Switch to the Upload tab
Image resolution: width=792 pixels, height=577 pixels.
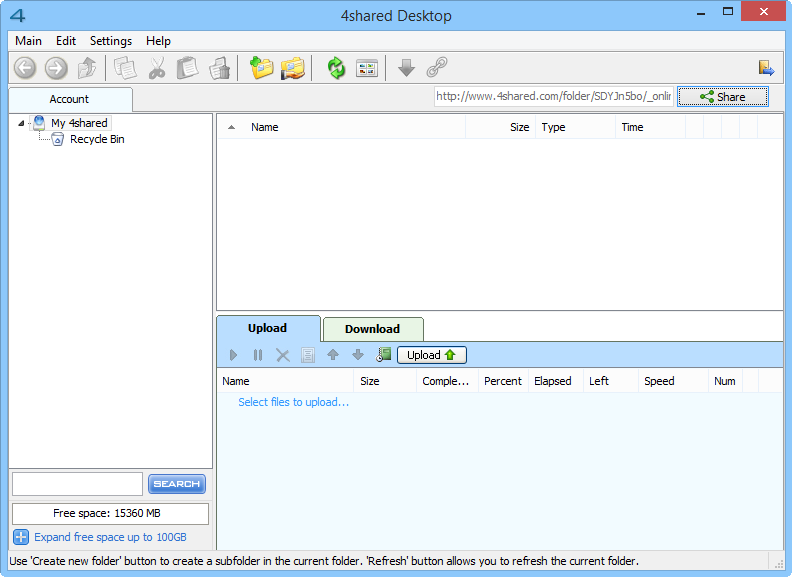(x=268, y=328)
